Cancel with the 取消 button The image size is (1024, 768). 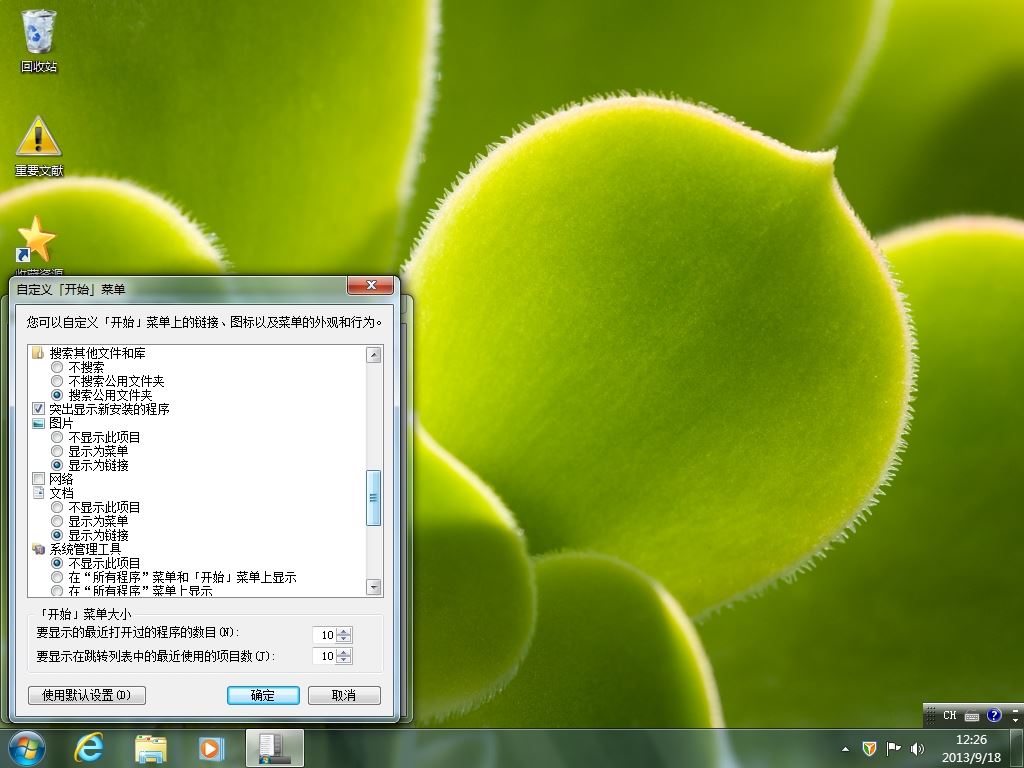click(344, 696)
